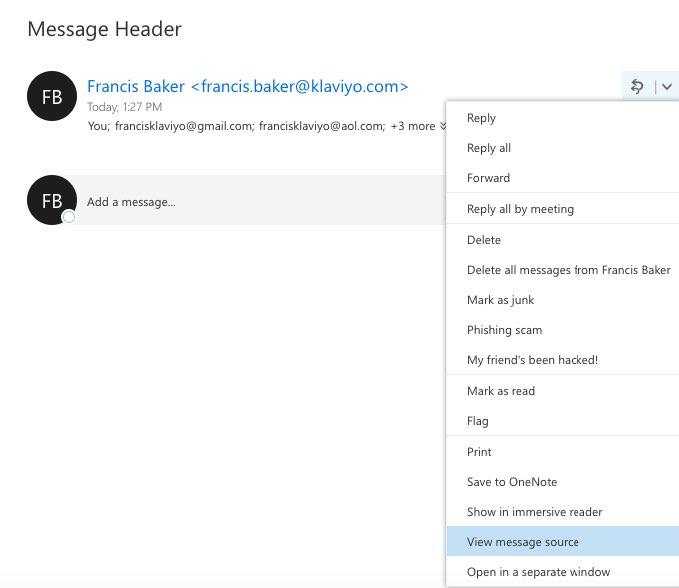Expand the +3 more recipients list
The width and height of the screenshot is (679, 588).
pos(418,126)
